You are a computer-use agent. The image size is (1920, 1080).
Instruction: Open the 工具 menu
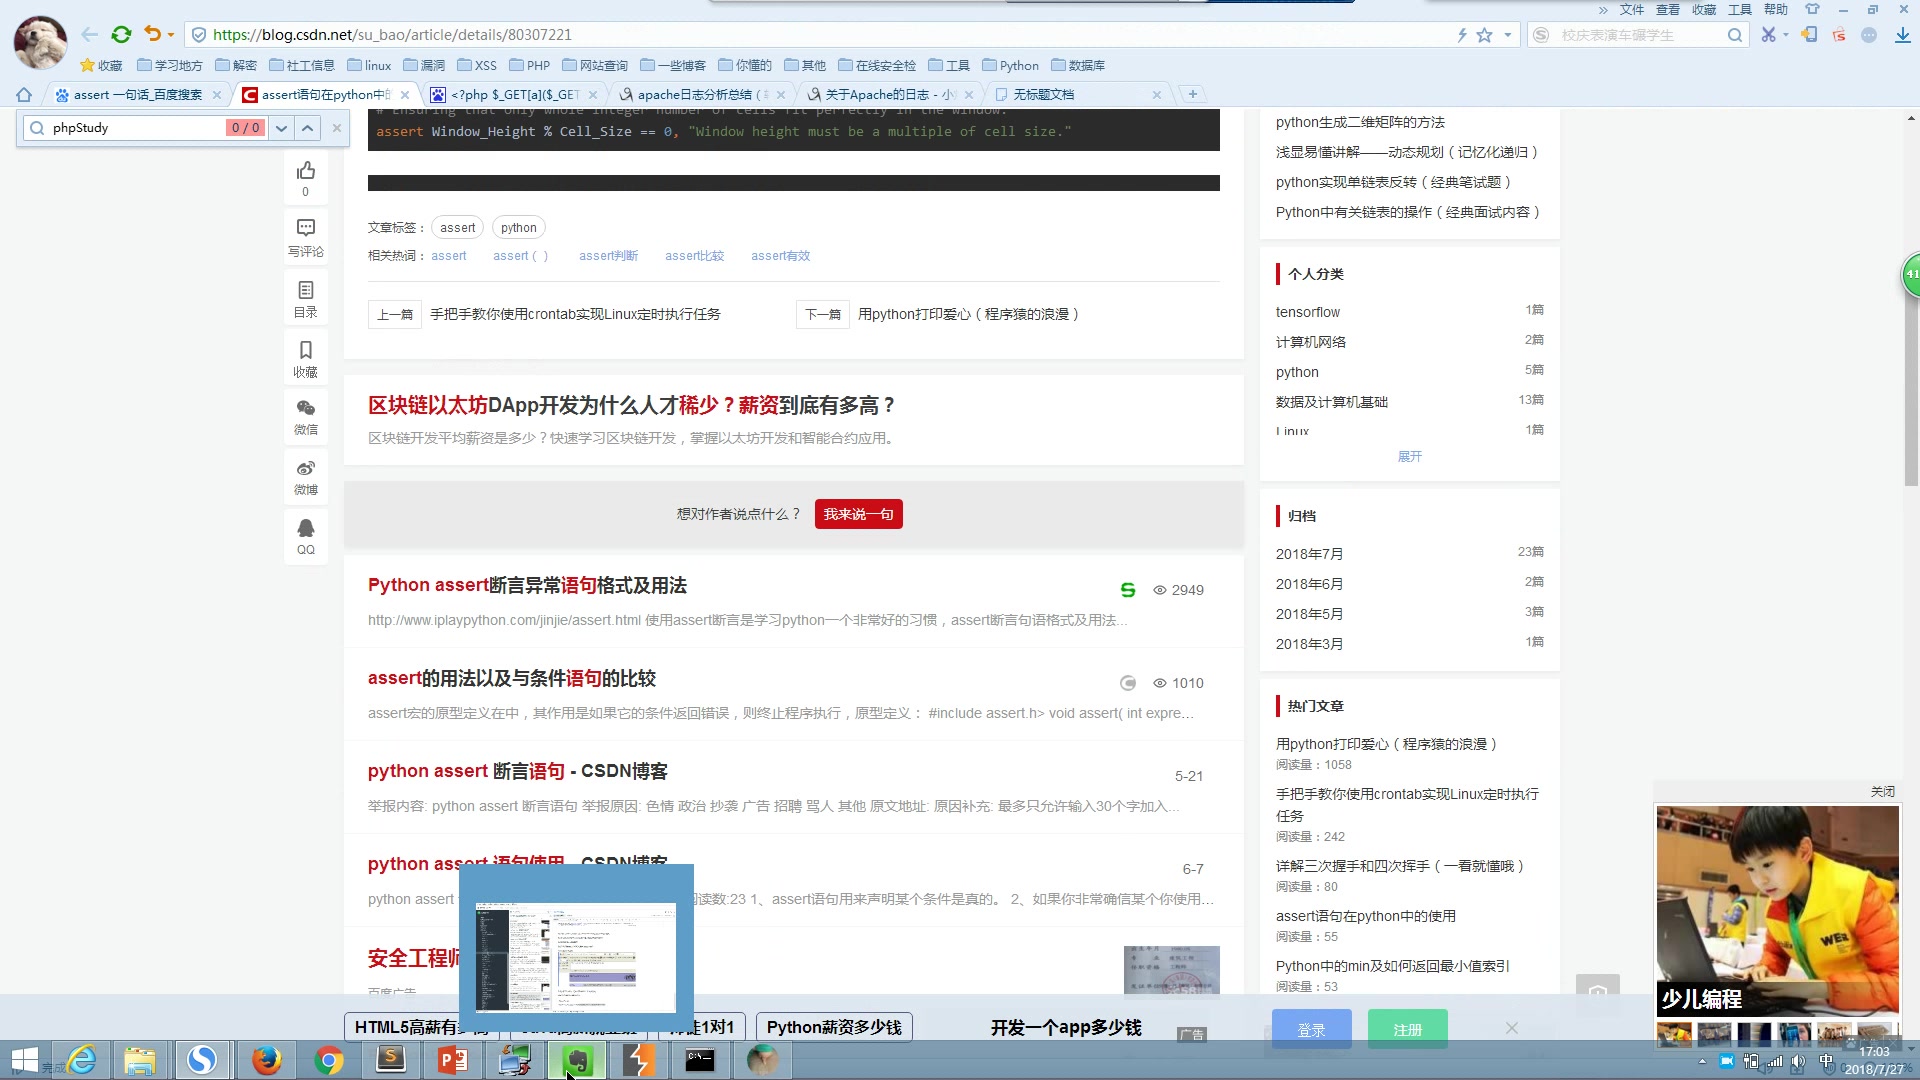click(1739, 9)
